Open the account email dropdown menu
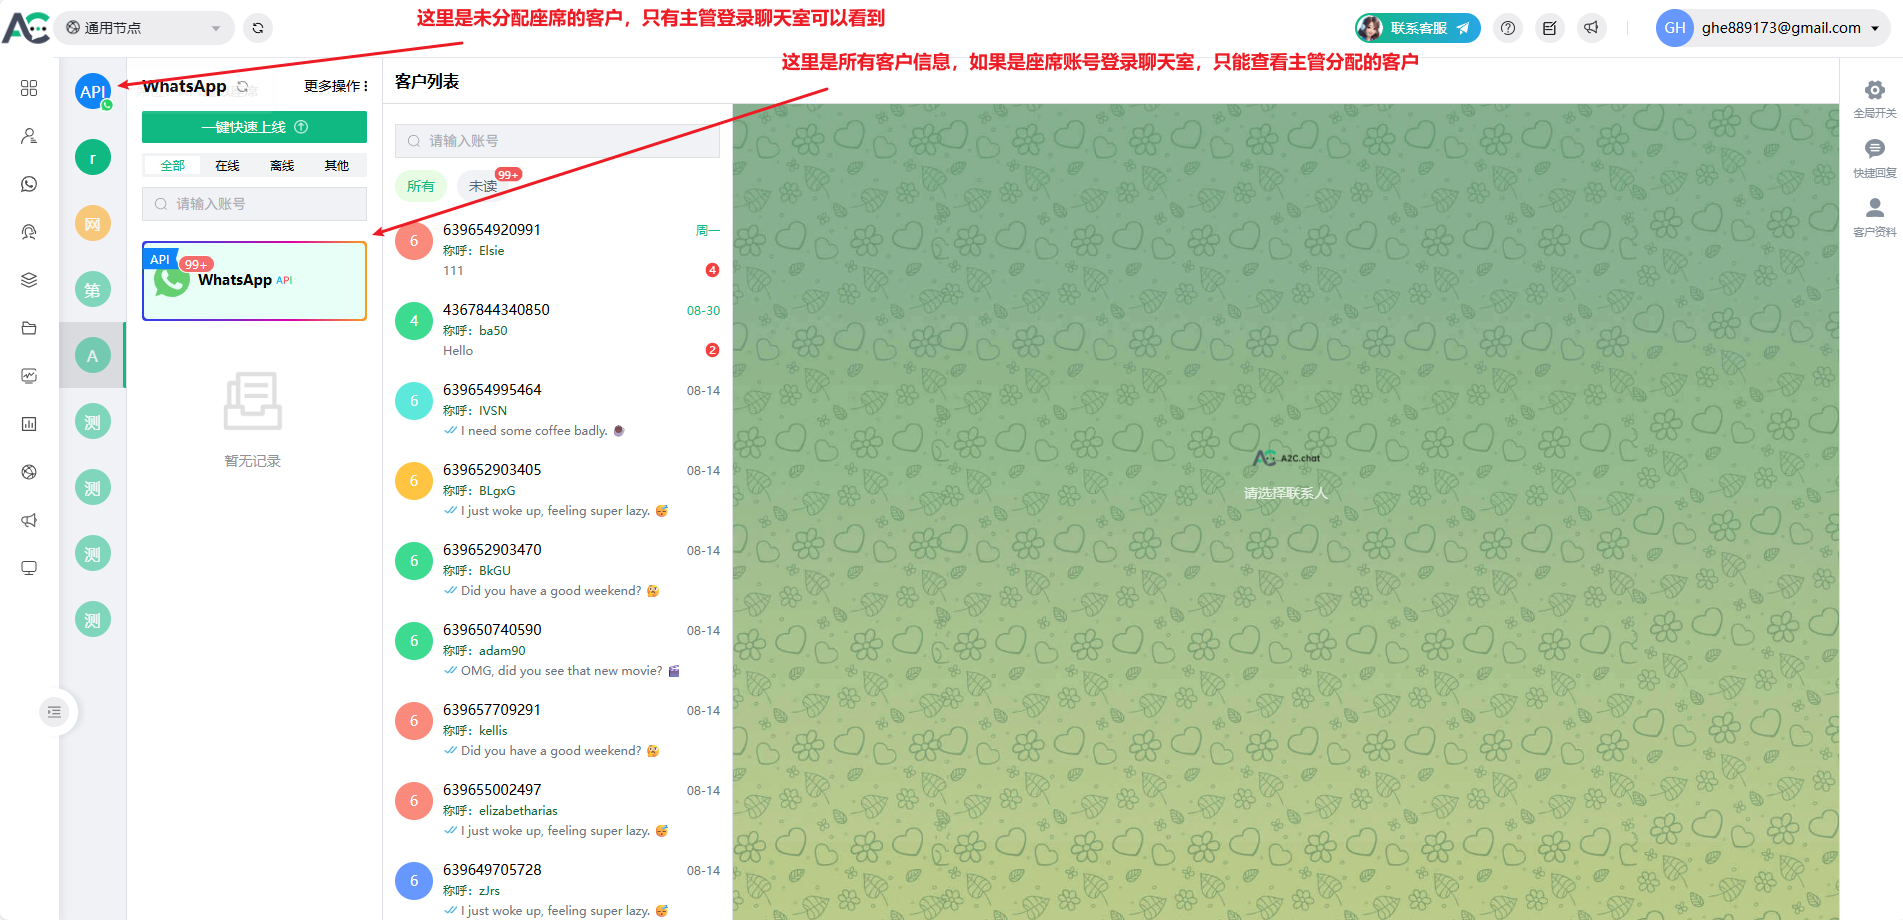The width and height of the screenshot is (1903, 920). coord(1780,28)
